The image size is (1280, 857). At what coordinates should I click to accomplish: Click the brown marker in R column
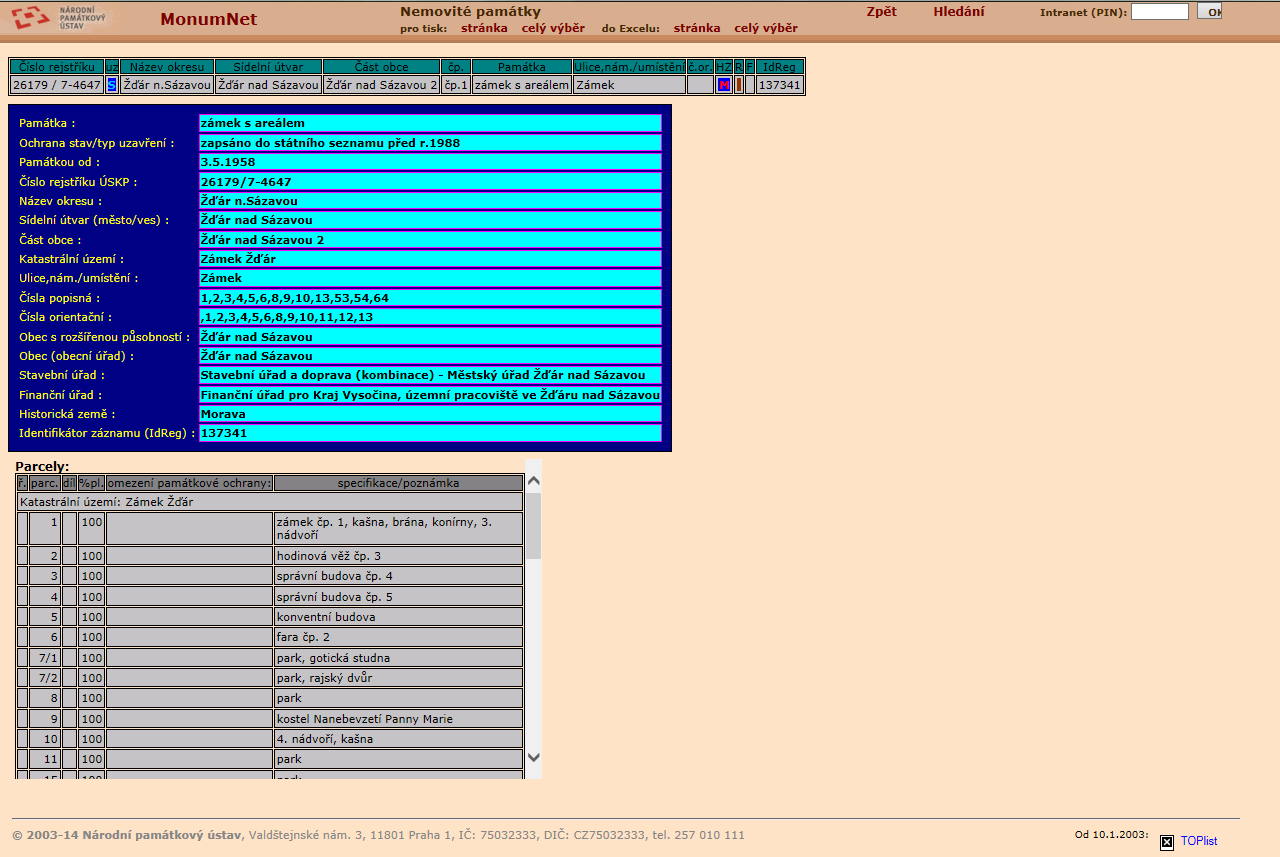coord(739,85)
